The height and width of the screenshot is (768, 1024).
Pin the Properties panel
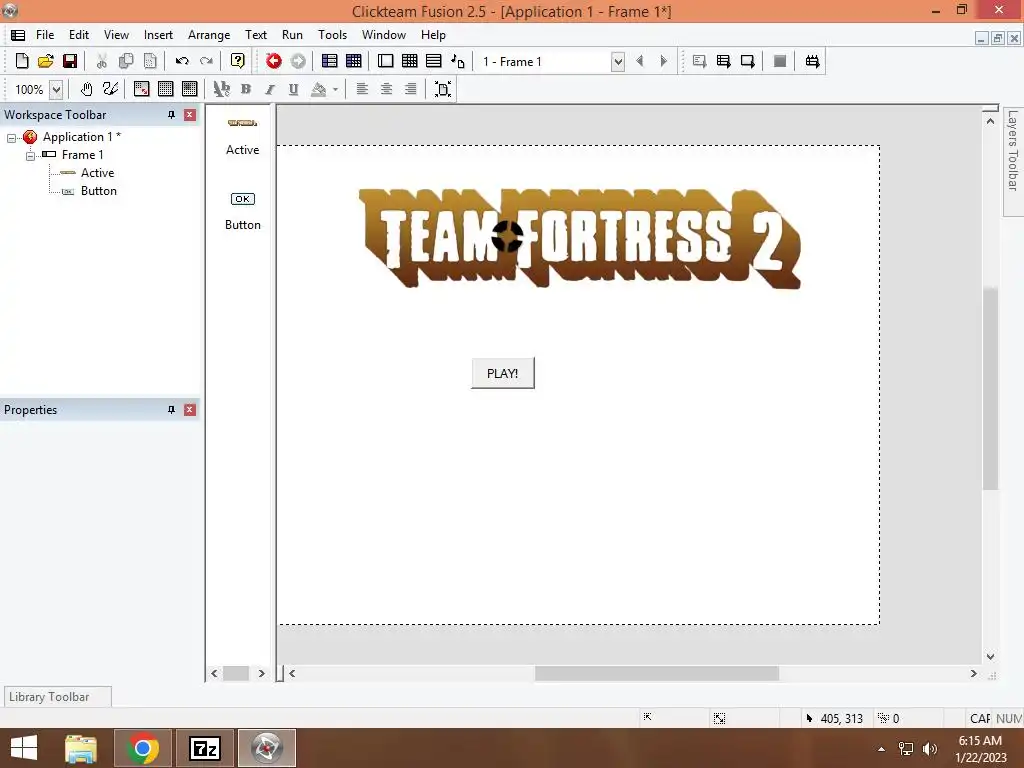tap(171, 410)
